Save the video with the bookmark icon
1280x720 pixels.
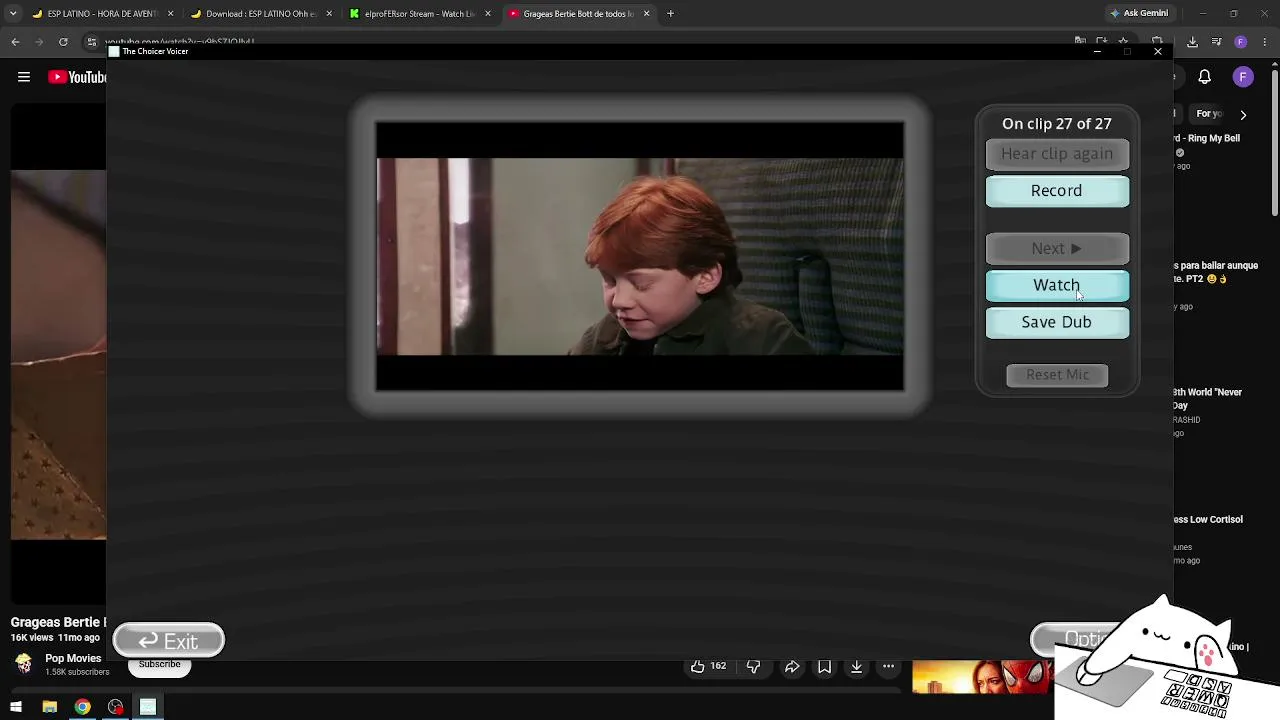click(x=824, y=666)
